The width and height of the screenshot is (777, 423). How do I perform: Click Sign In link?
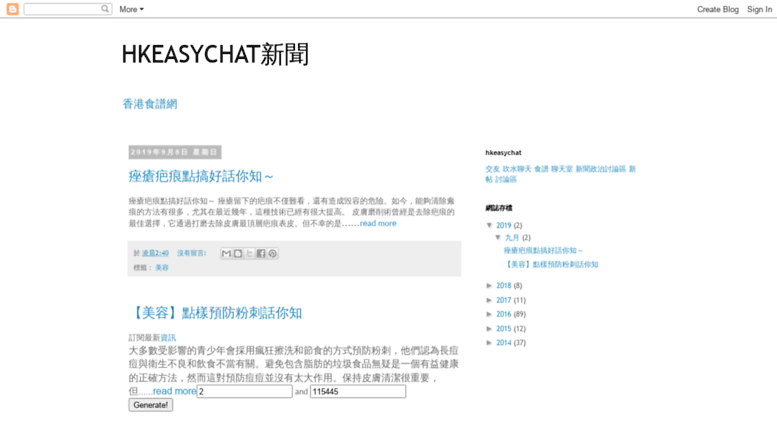(x=759, y=9)
